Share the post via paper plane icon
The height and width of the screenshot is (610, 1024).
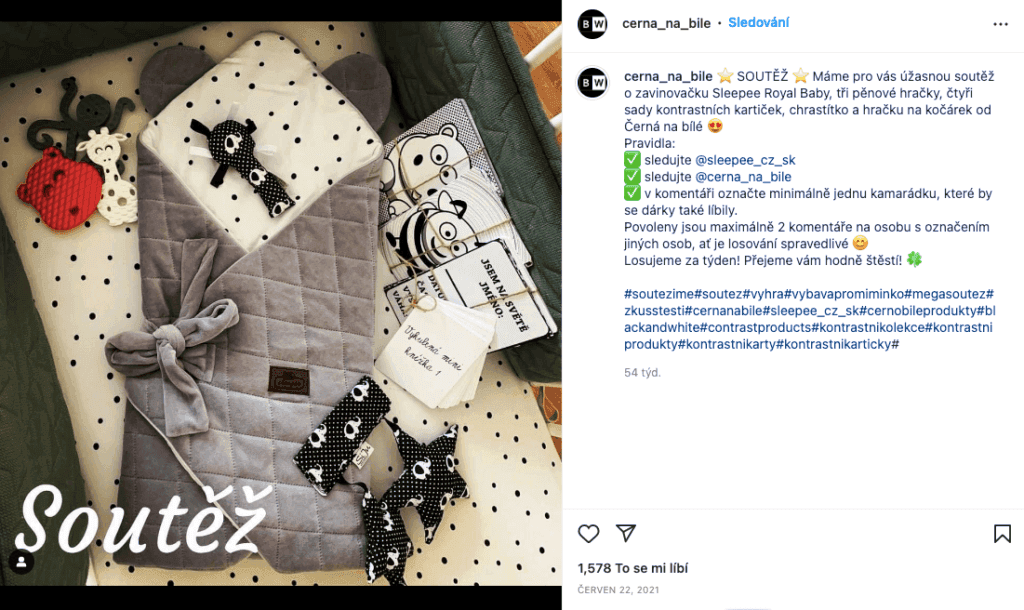(626, 533)
